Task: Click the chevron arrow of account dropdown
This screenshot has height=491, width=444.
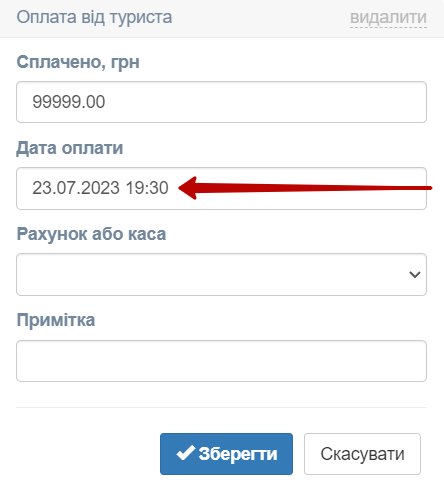Action: coord(415,275)
